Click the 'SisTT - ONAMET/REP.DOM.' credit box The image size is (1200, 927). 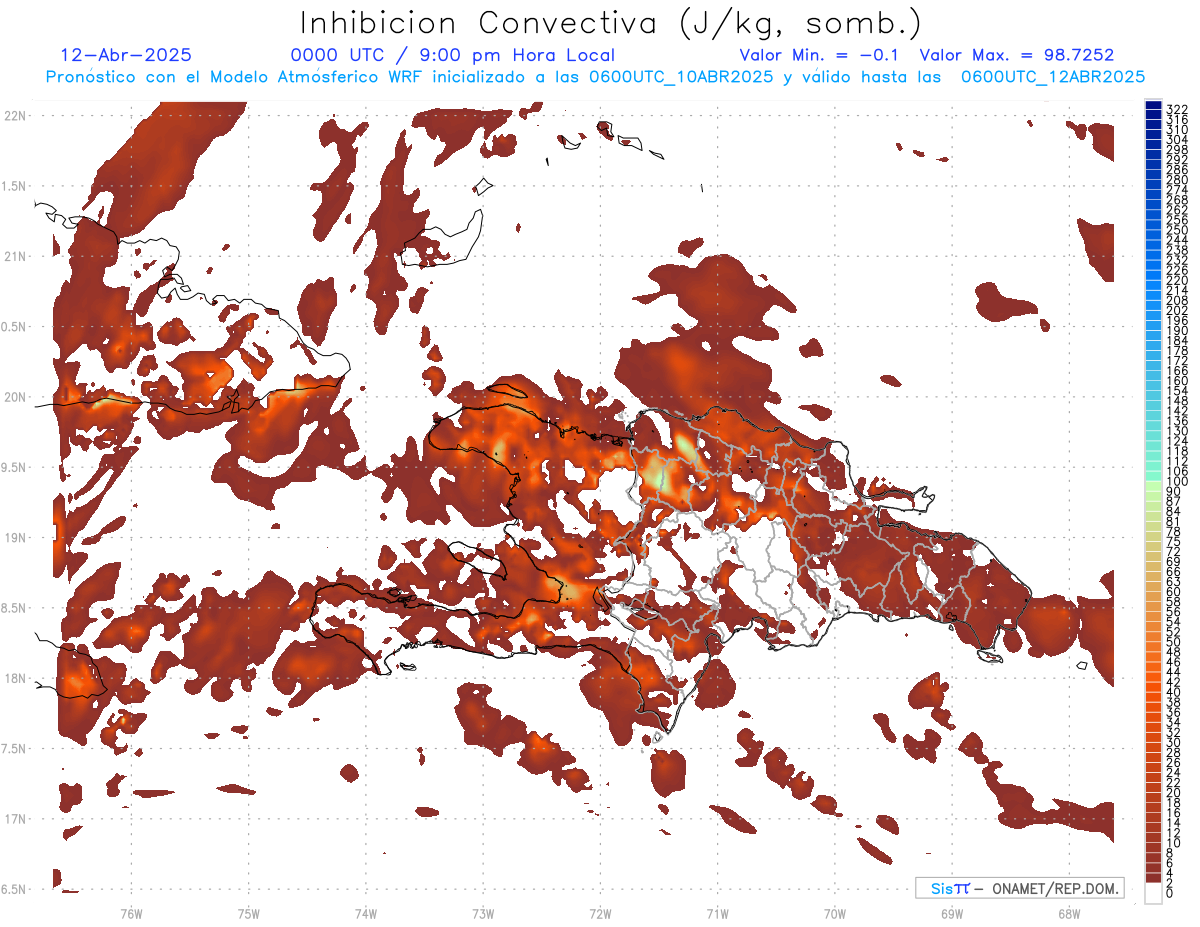click(x=1019, y=888)
